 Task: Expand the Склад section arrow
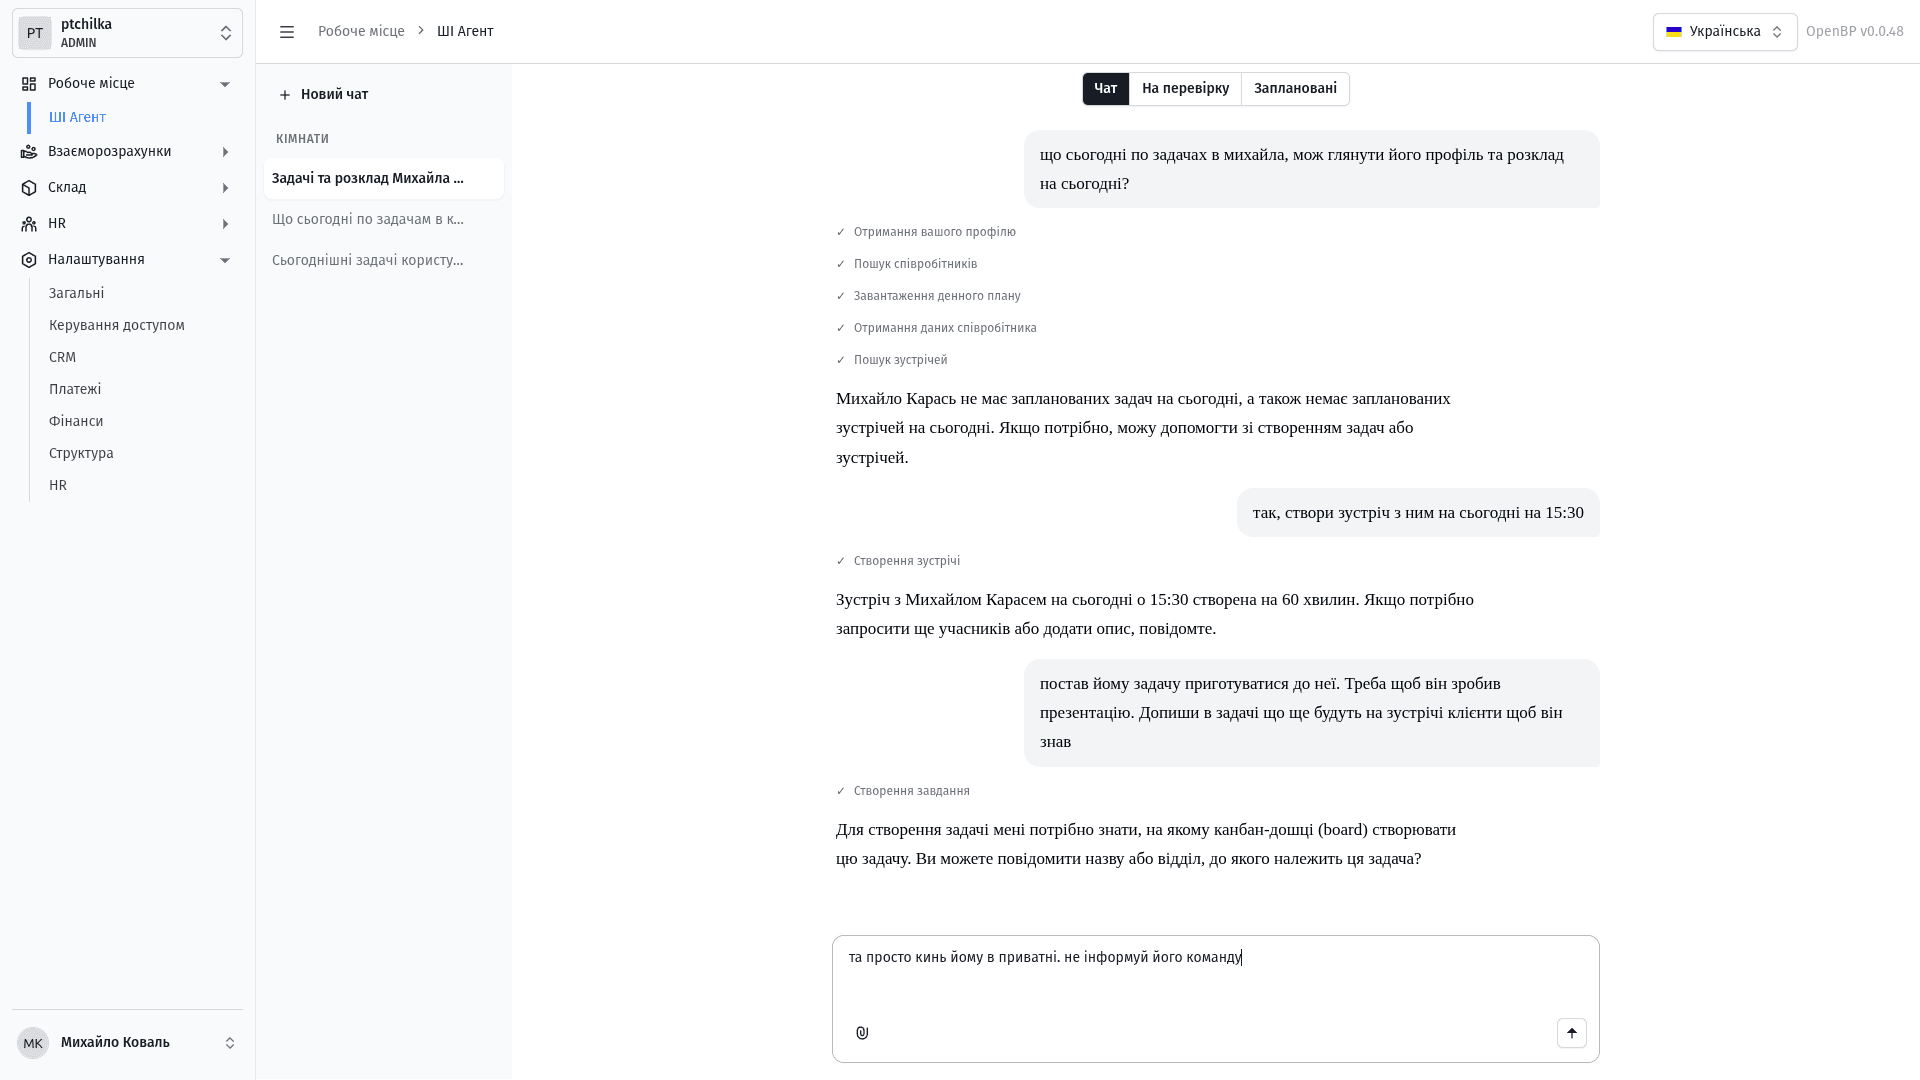225,188
